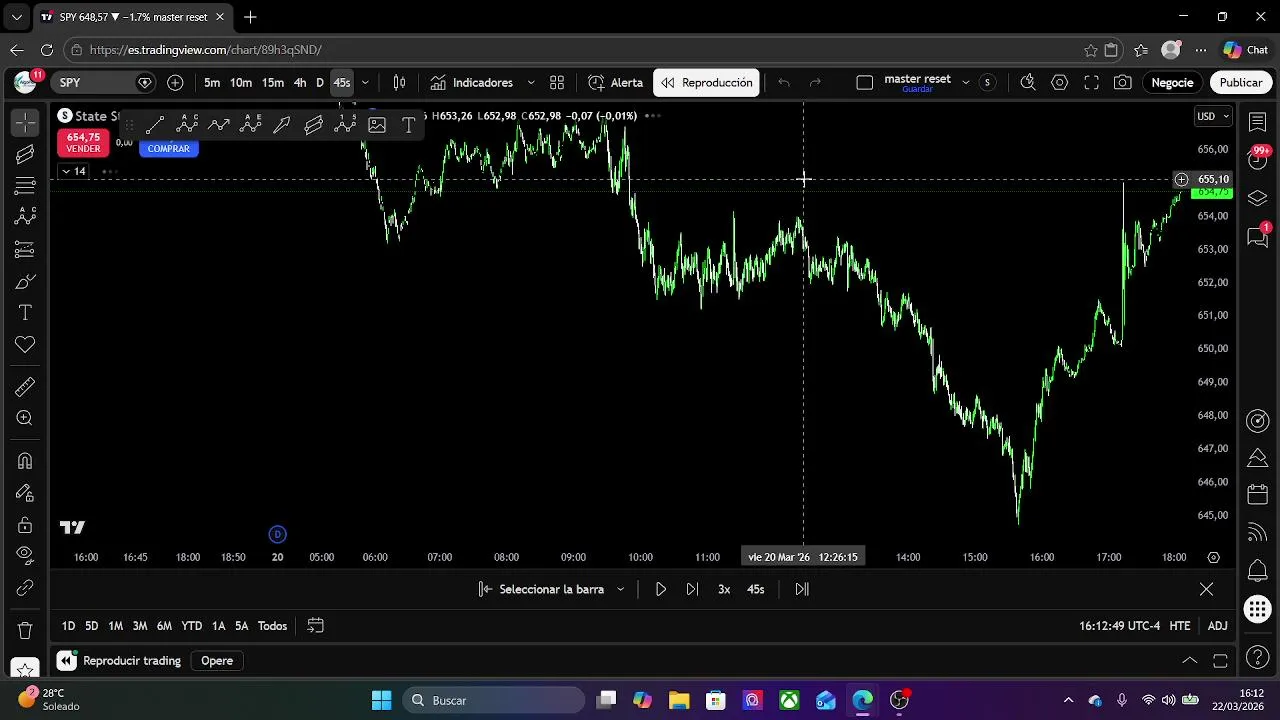Delete drawings with trash icon

pos(25,631)
